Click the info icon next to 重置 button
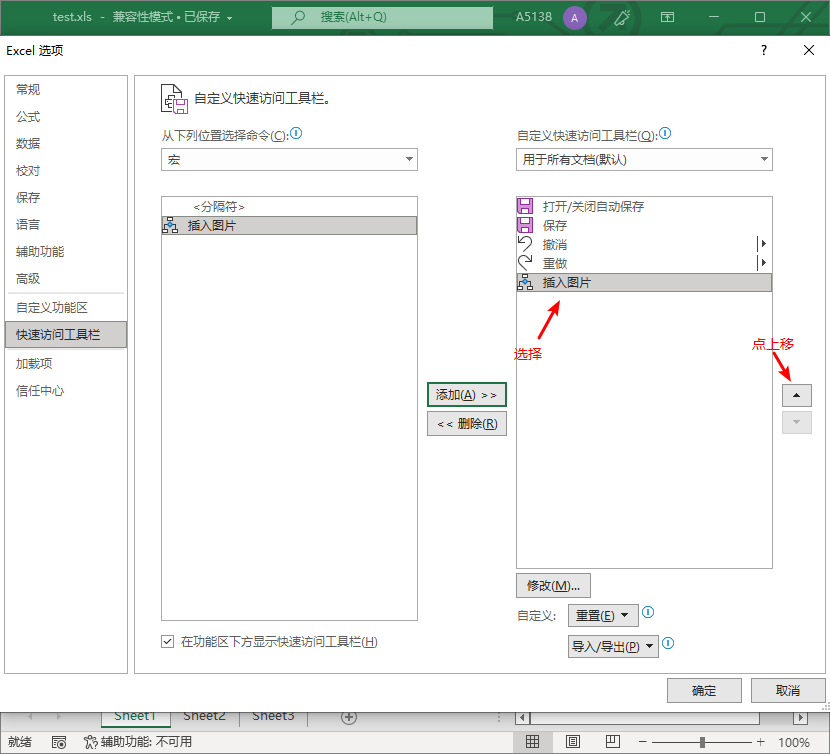The width and height of the screenshot is (830, 754). 647,614
